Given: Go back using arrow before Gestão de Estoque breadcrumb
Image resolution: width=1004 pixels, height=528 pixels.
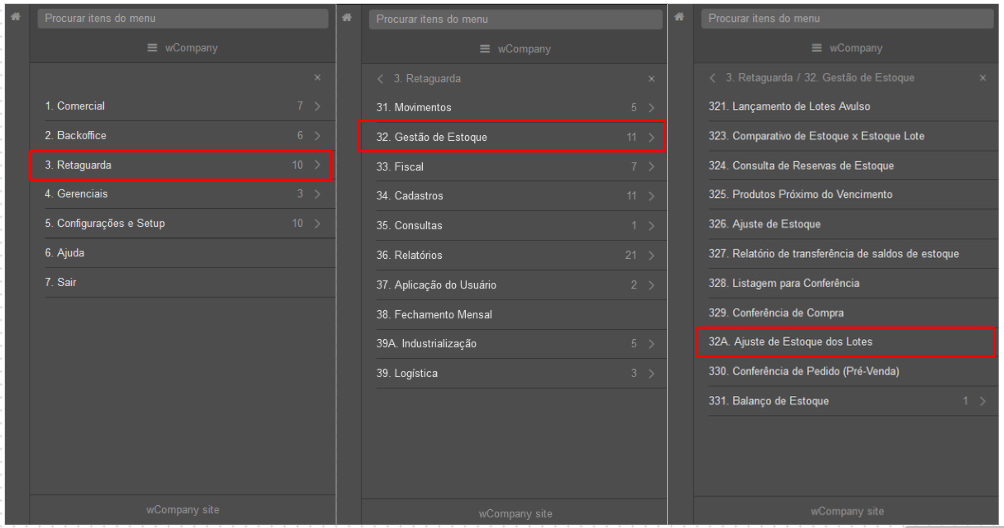Looking at the screenshot, I should (x=713, y=78).
